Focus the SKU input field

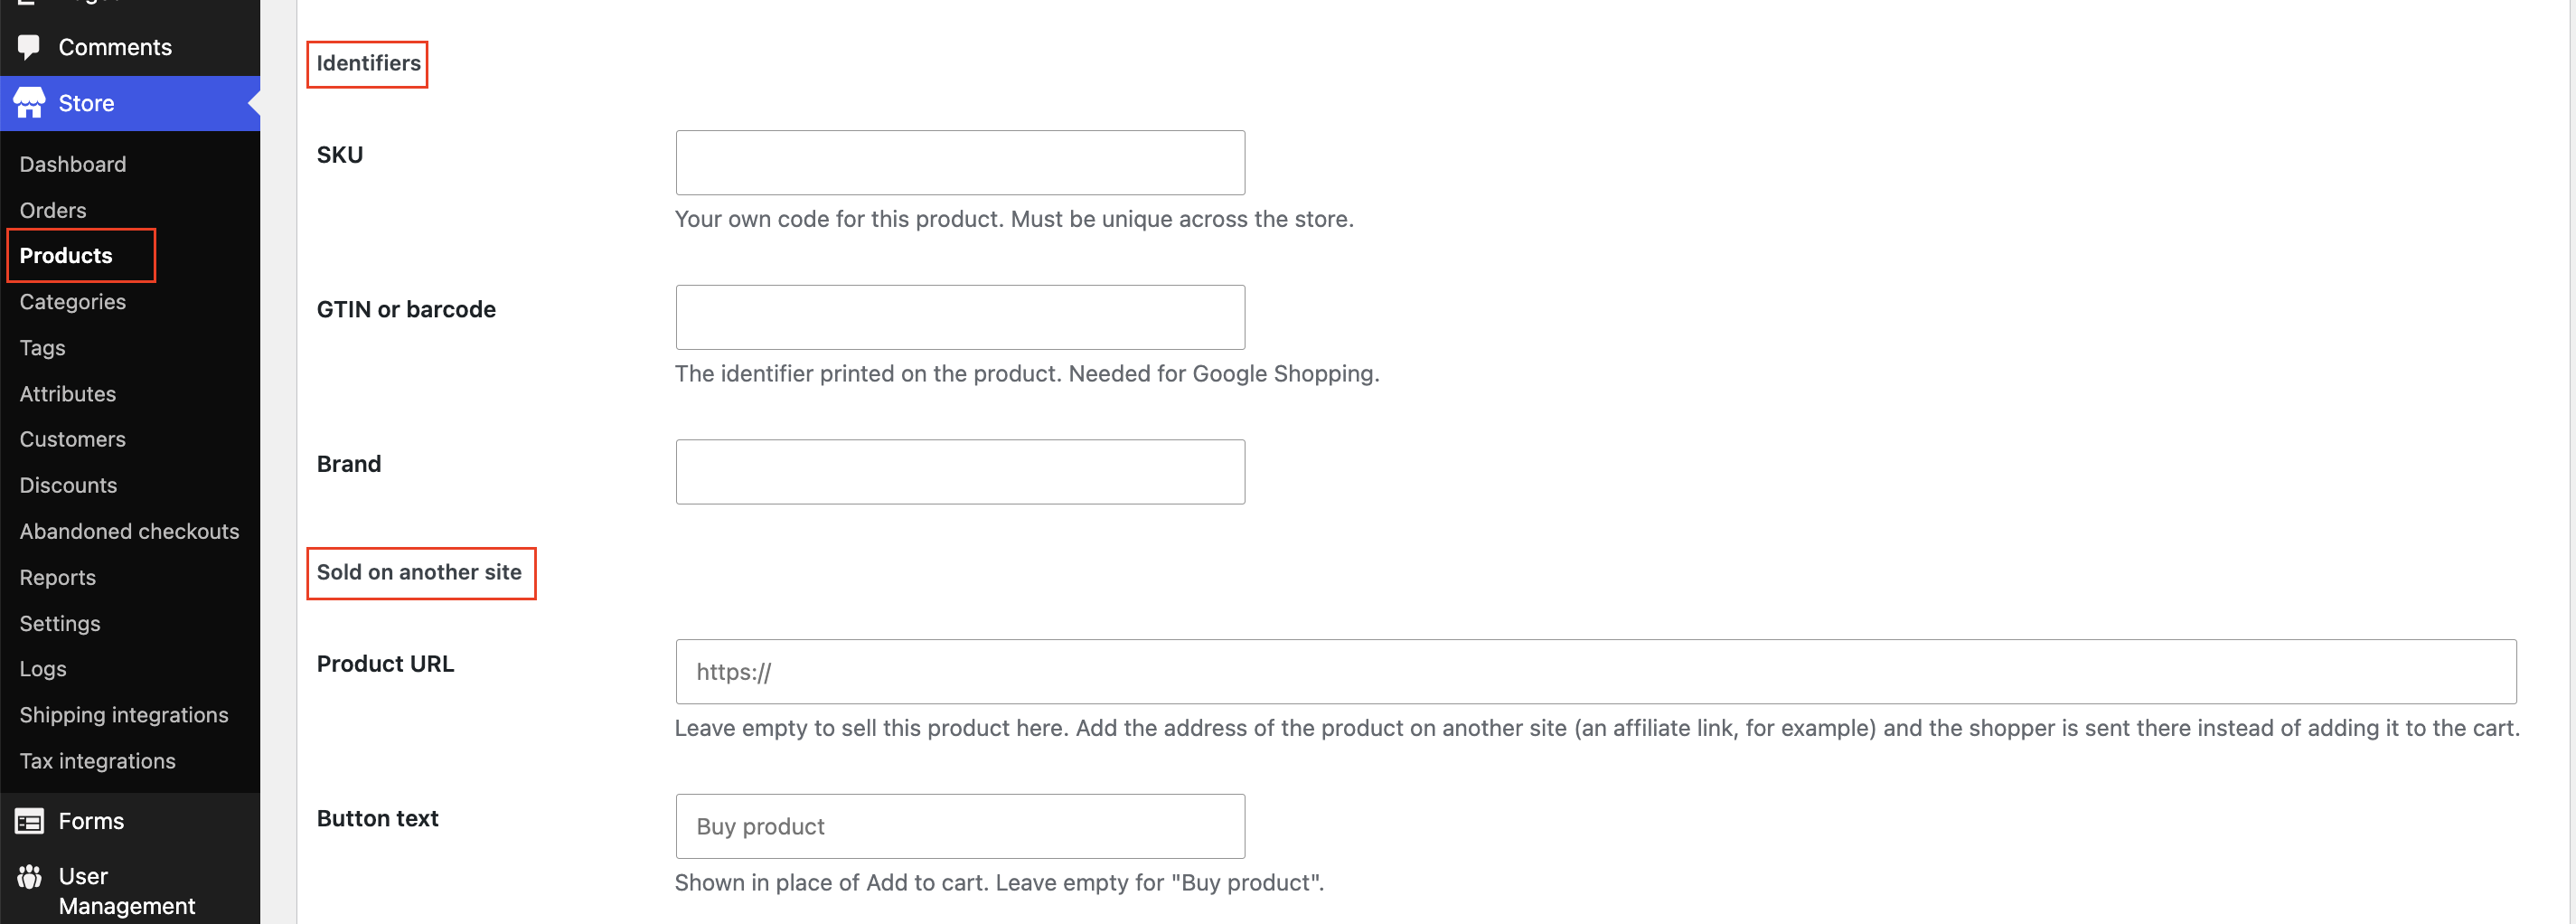click(x=960, y=163)
